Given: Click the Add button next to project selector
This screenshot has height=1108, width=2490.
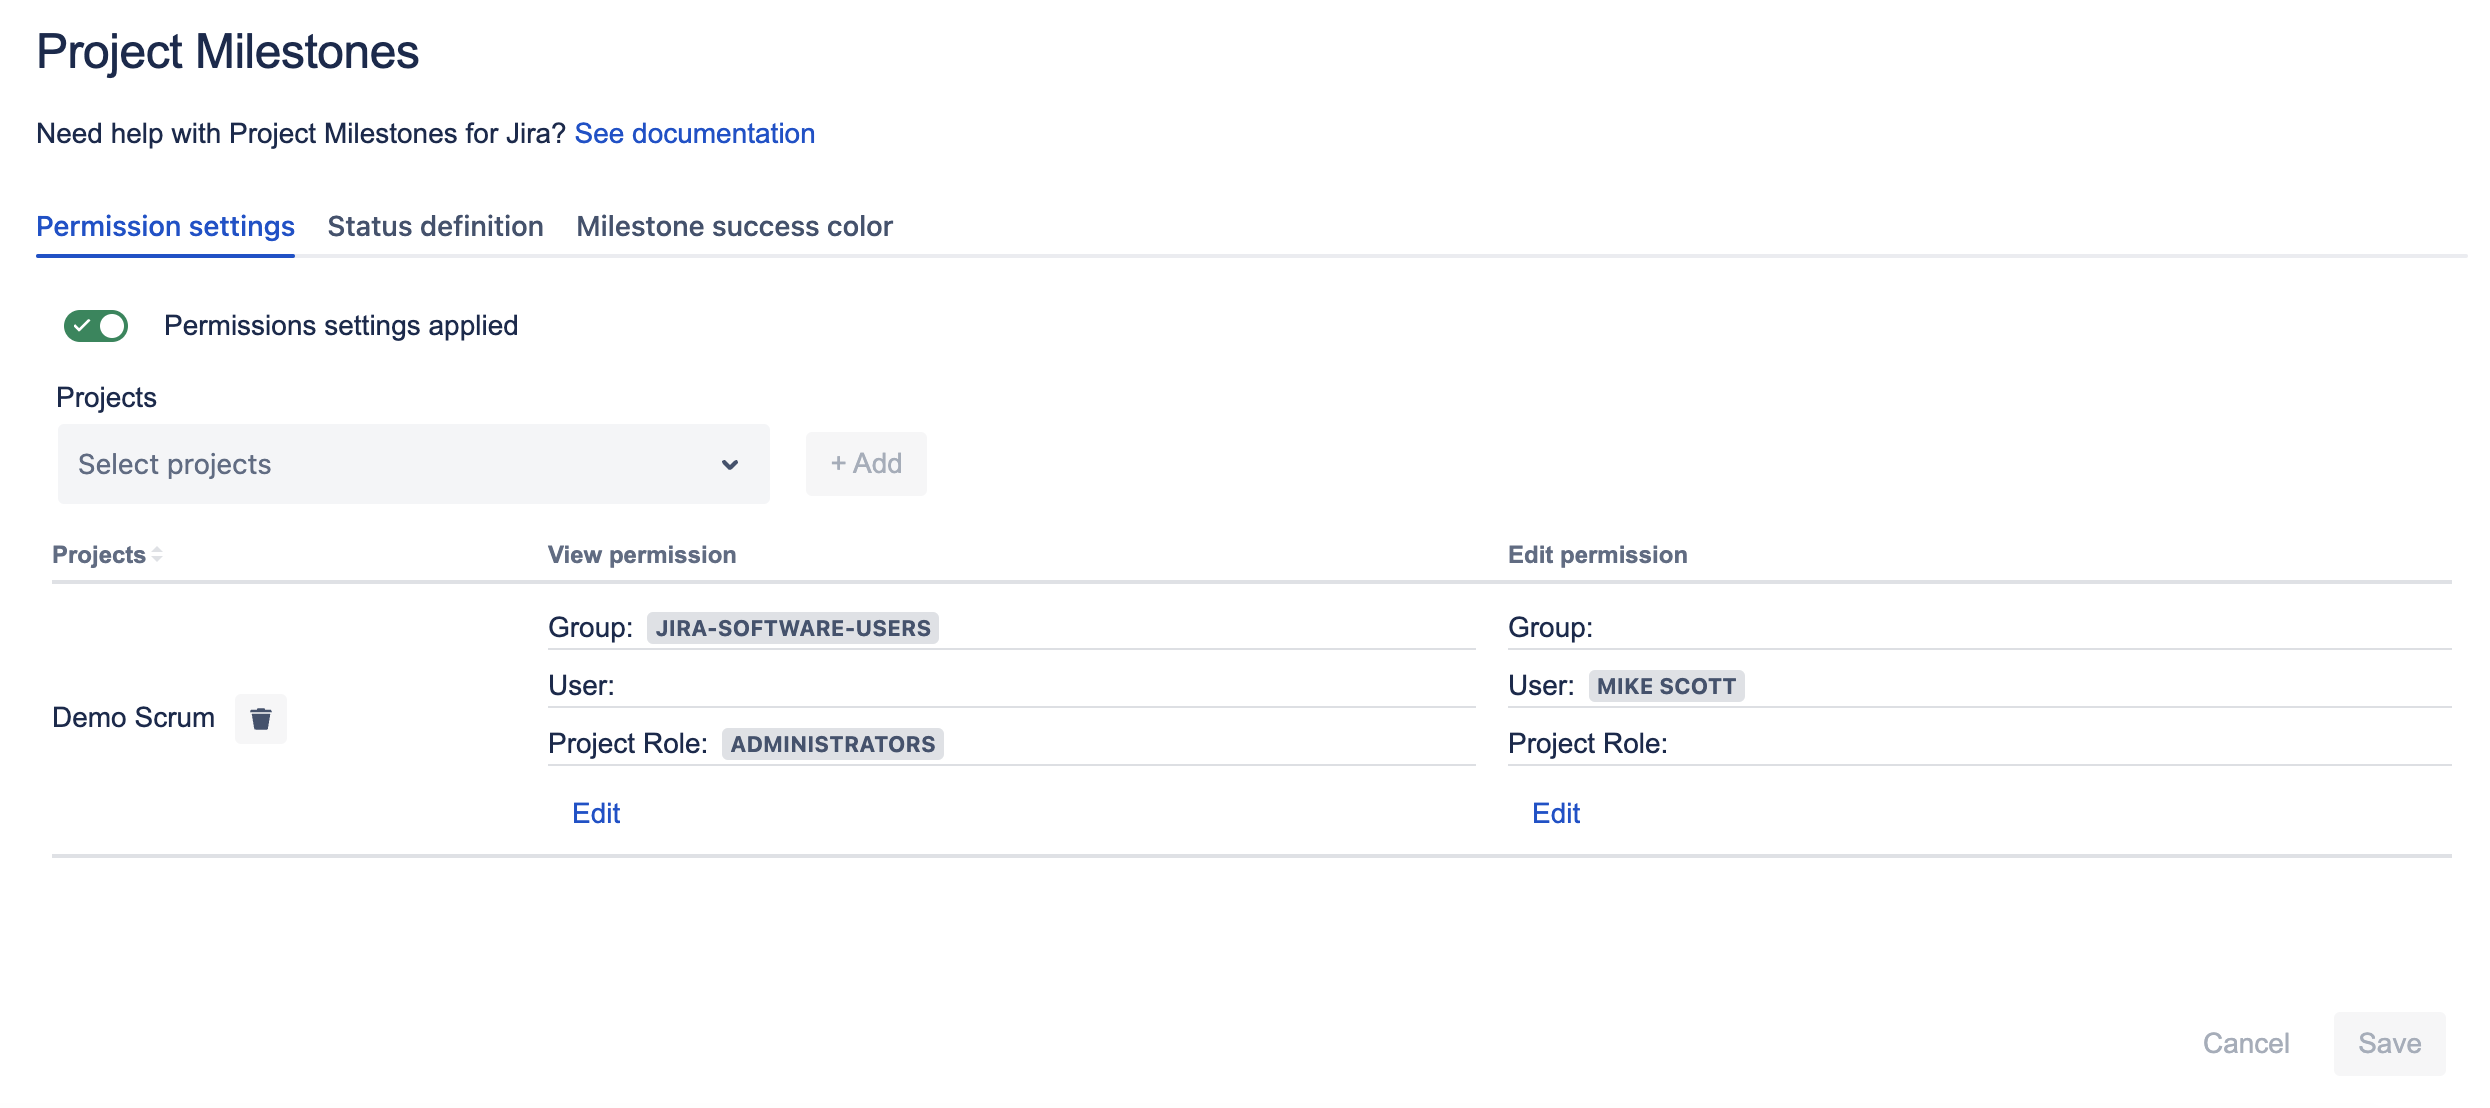Looking at the screenshot, I should pyautogui.click(x=865, y=463).
